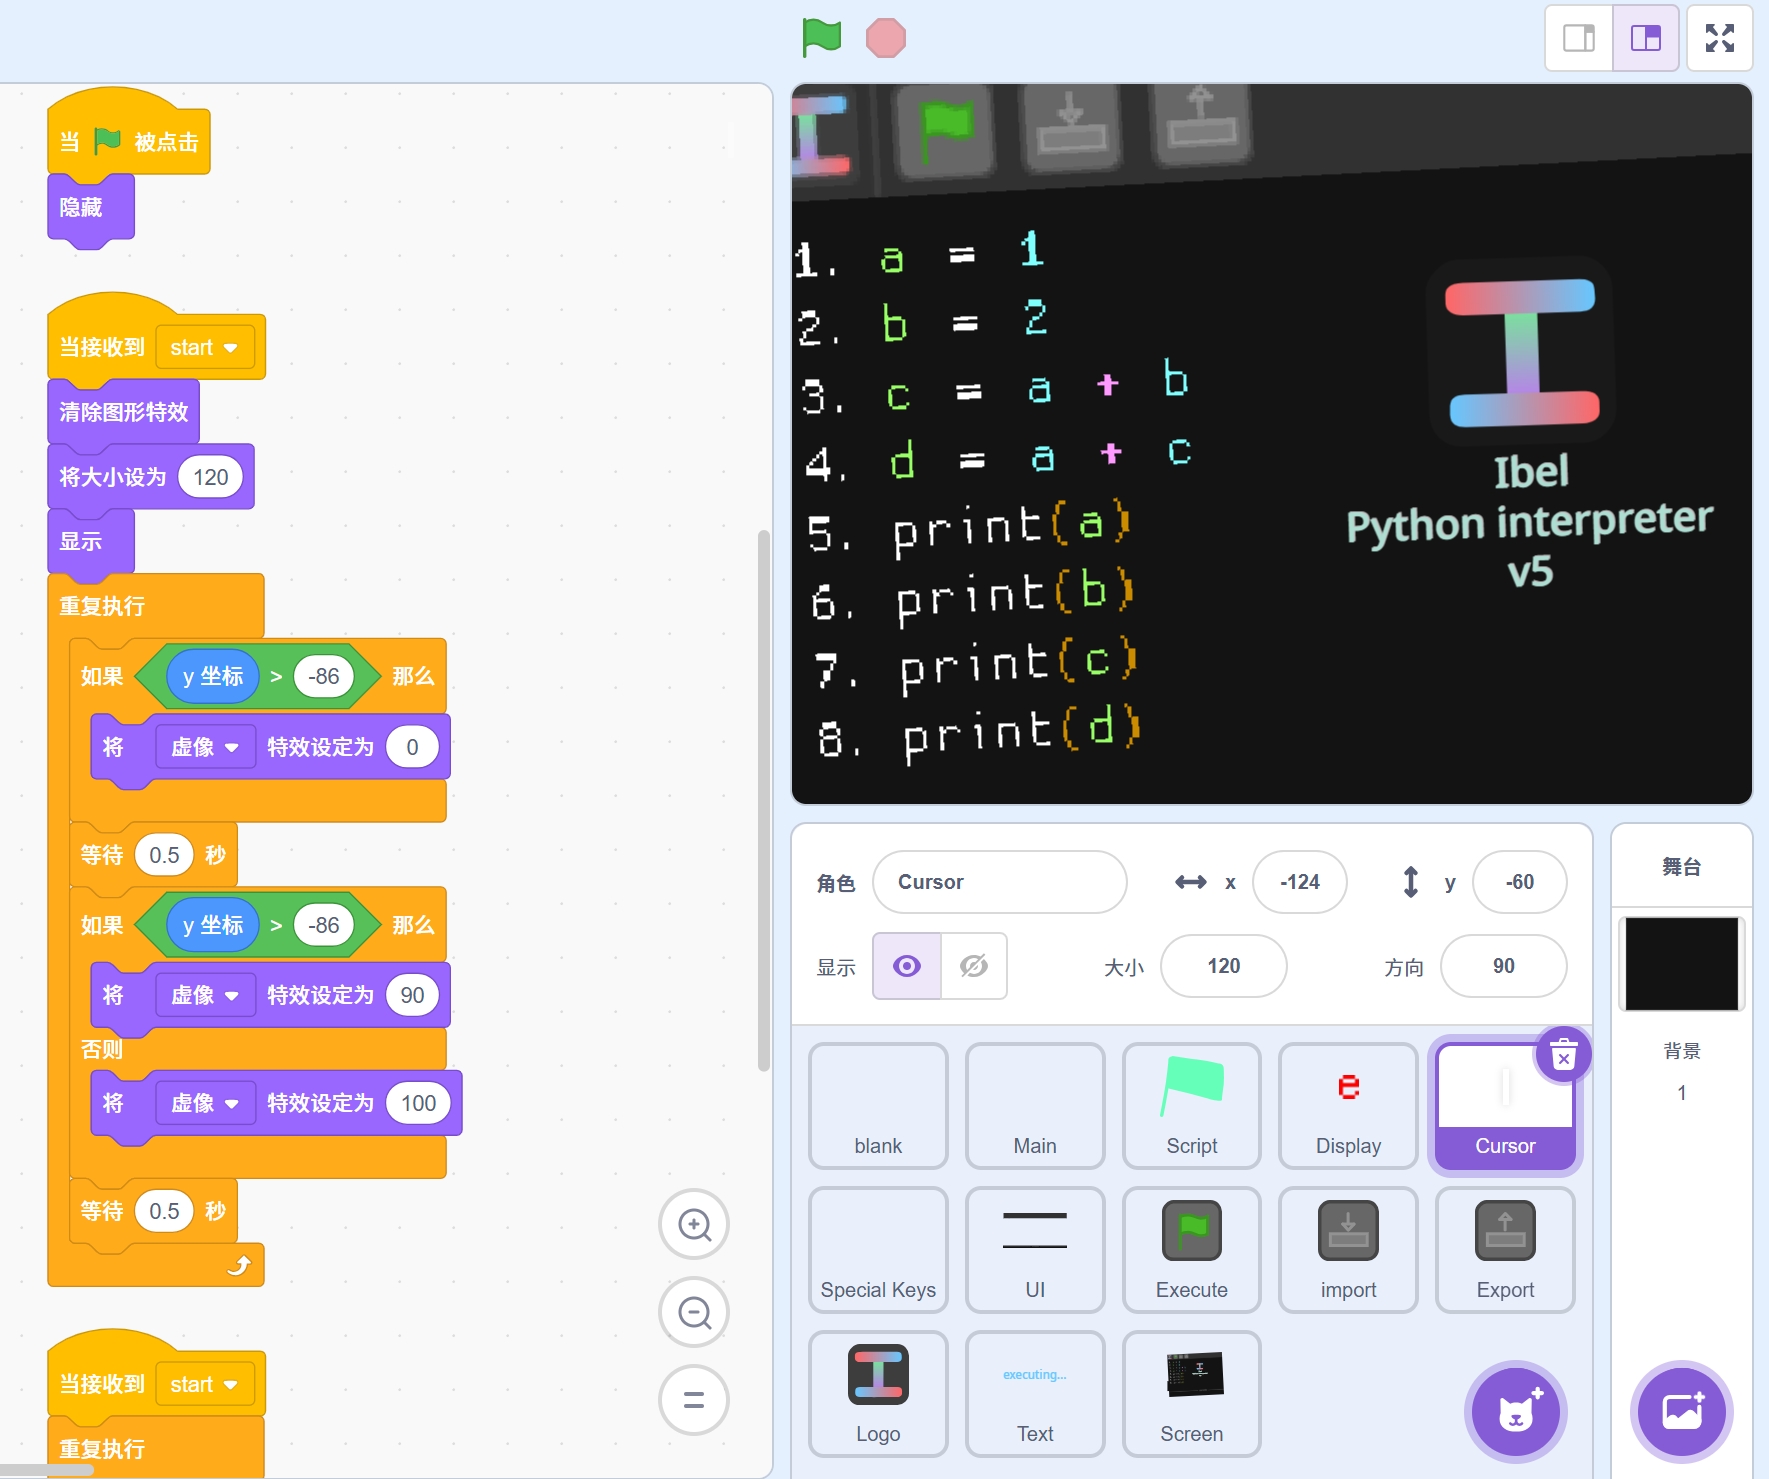Delete the Cursor sprite with trash icon

tap(1563, 1054)
